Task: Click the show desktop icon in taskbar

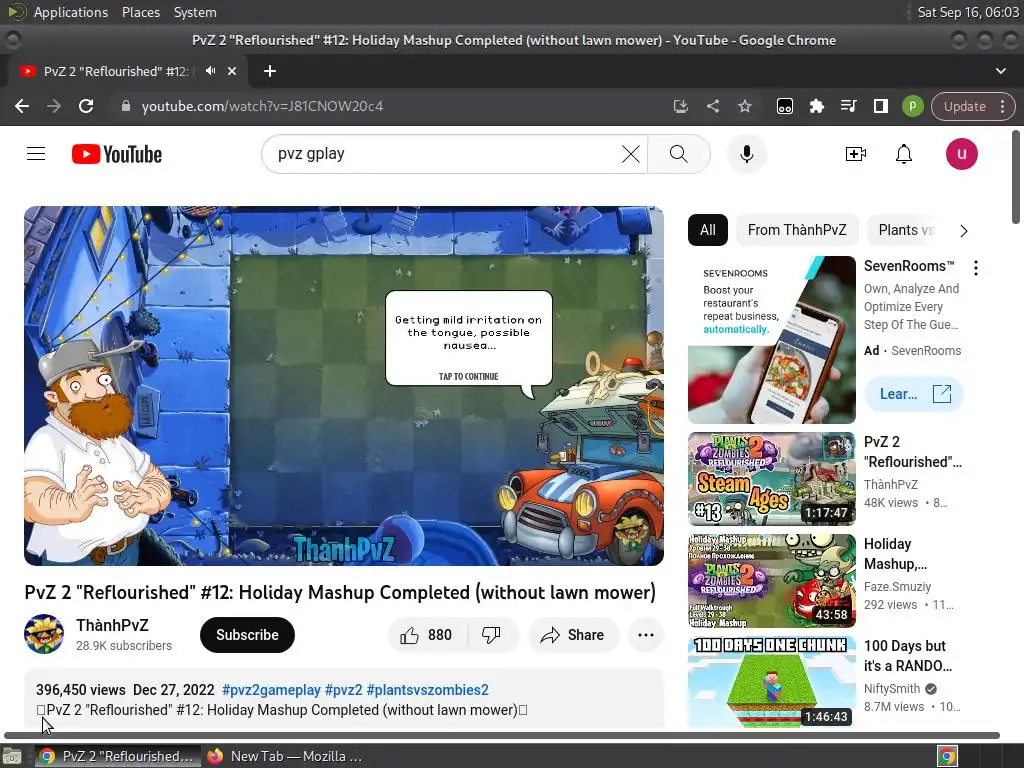Action: [x=12, y=756]
